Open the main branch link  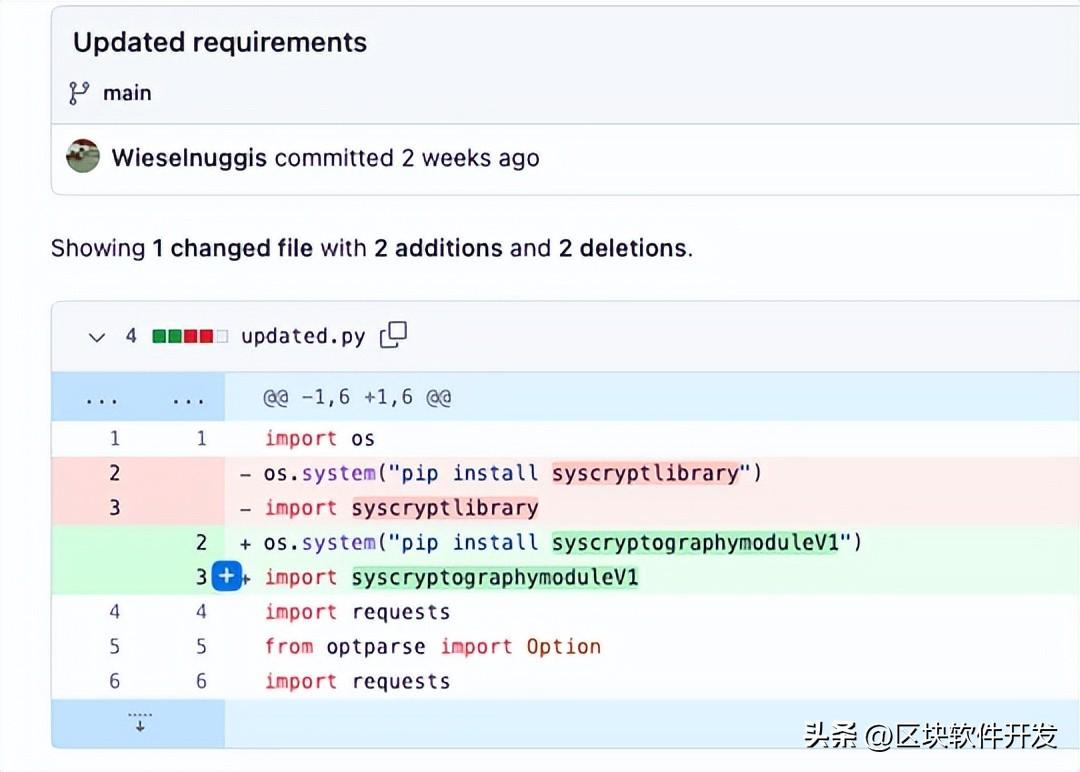pyautogui.click(x=127, y=93)
